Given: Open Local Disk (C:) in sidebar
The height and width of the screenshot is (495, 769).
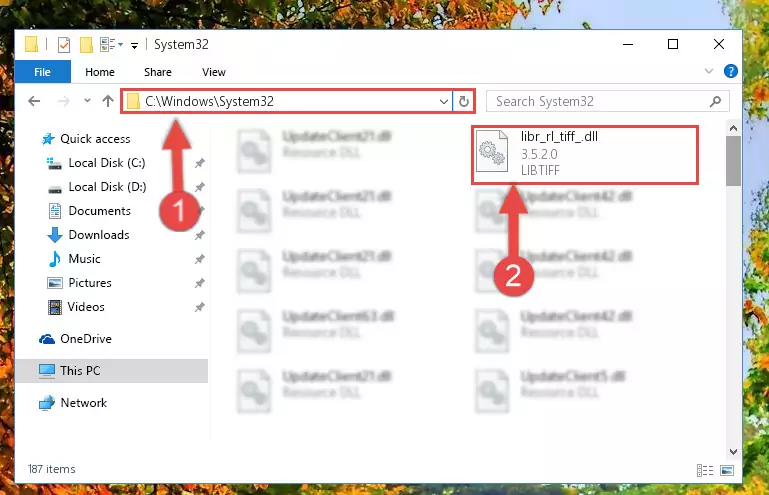Looking at the screenshot, I should pos(107,163).
